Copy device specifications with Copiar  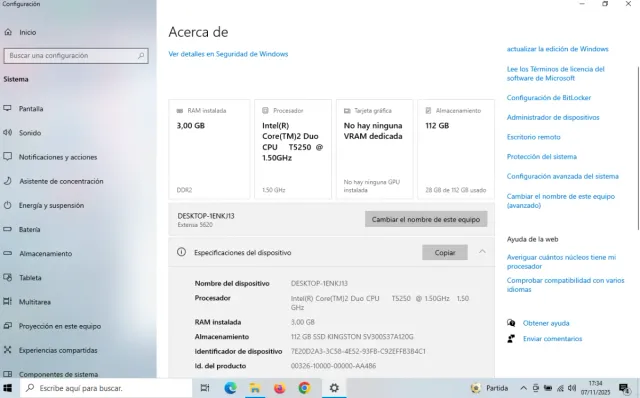[445, 253]
